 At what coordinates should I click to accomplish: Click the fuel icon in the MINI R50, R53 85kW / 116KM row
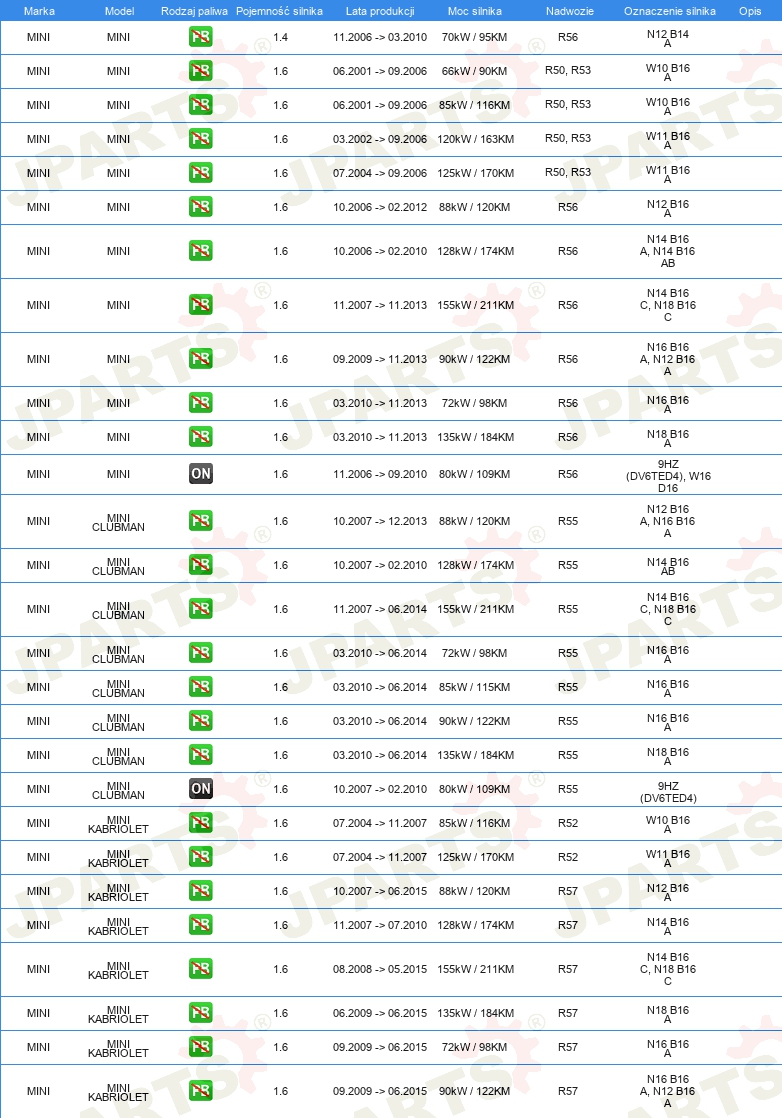200,105
